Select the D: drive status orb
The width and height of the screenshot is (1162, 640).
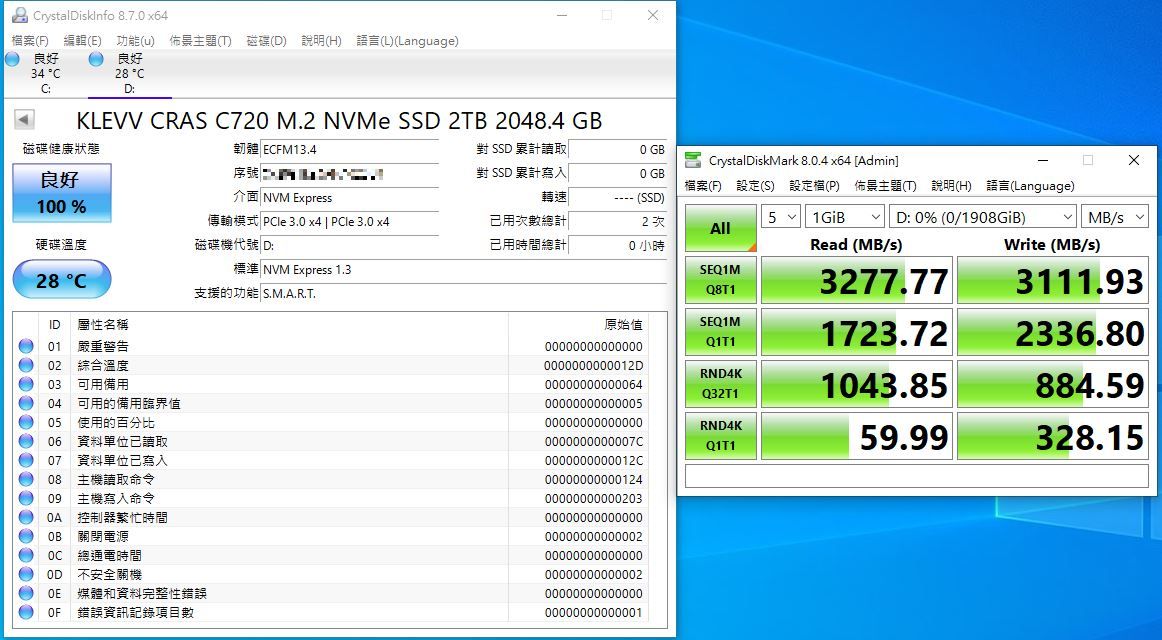point(96,59)
